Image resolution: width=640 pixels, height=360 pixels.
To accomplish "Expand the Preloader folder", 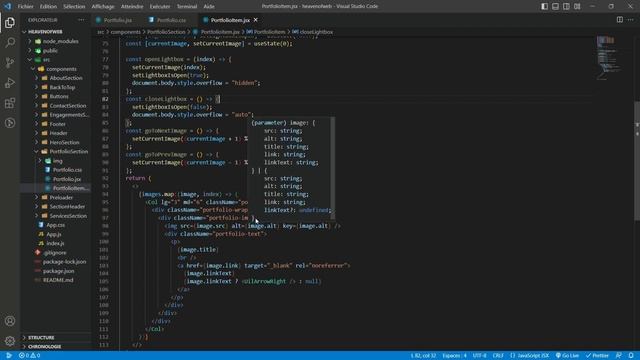I will pos(36,198).
